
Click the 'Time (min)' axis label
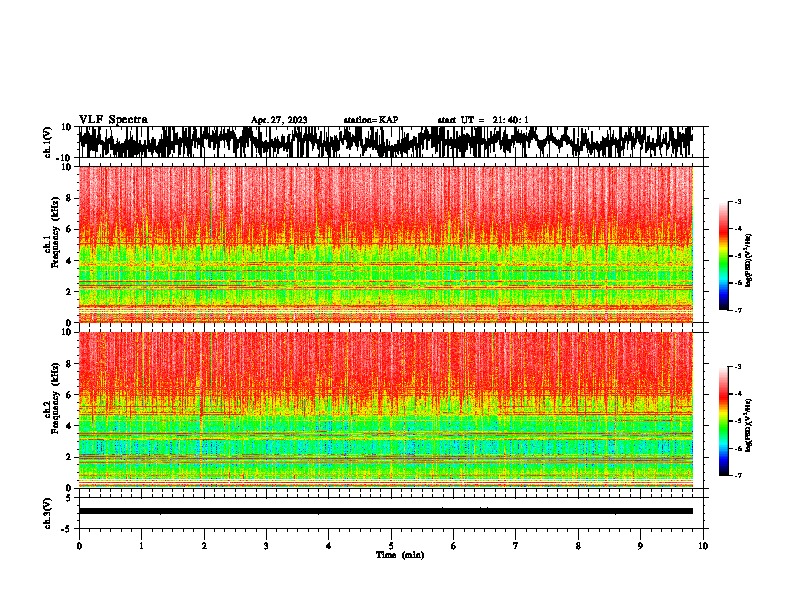pos(400,555)
